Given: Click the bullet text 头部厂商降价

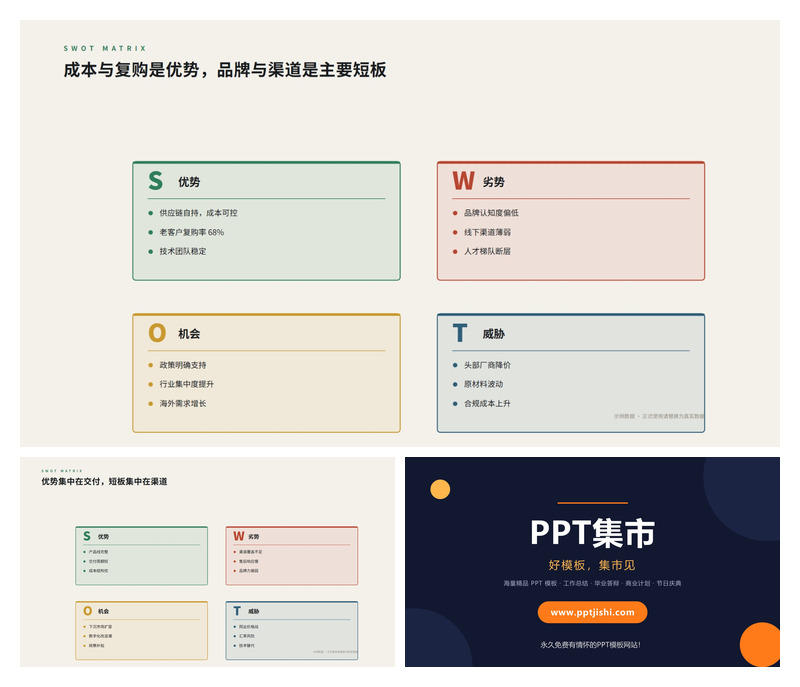Looking at the screenshot, I should (487, 365).
